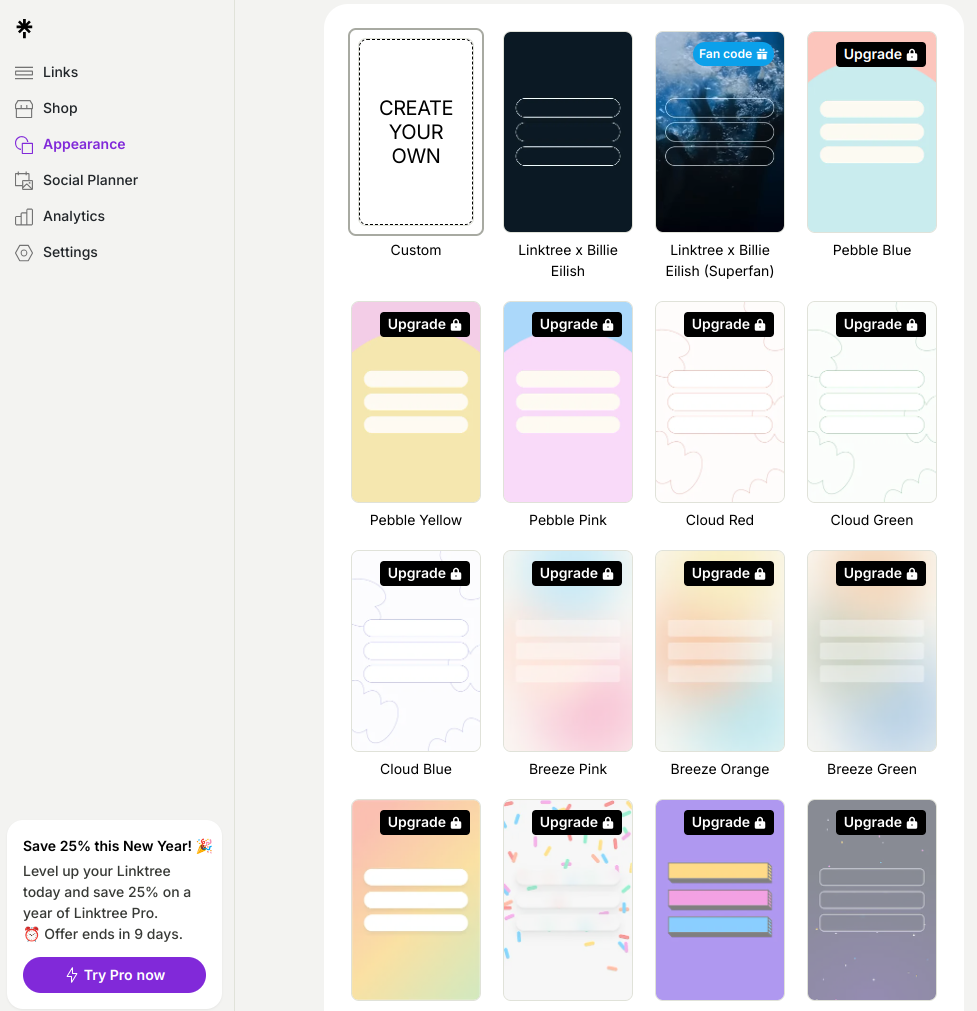Click the Shop storefront icon
The width and height of the screenshot is (977, 1011).
click(x=24, y=108)
